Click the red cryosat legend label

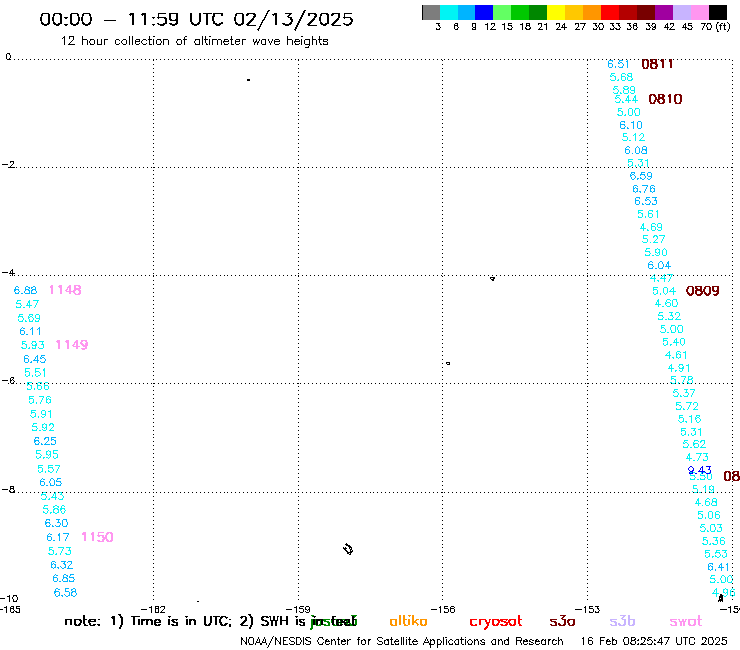tap(496, 622)
